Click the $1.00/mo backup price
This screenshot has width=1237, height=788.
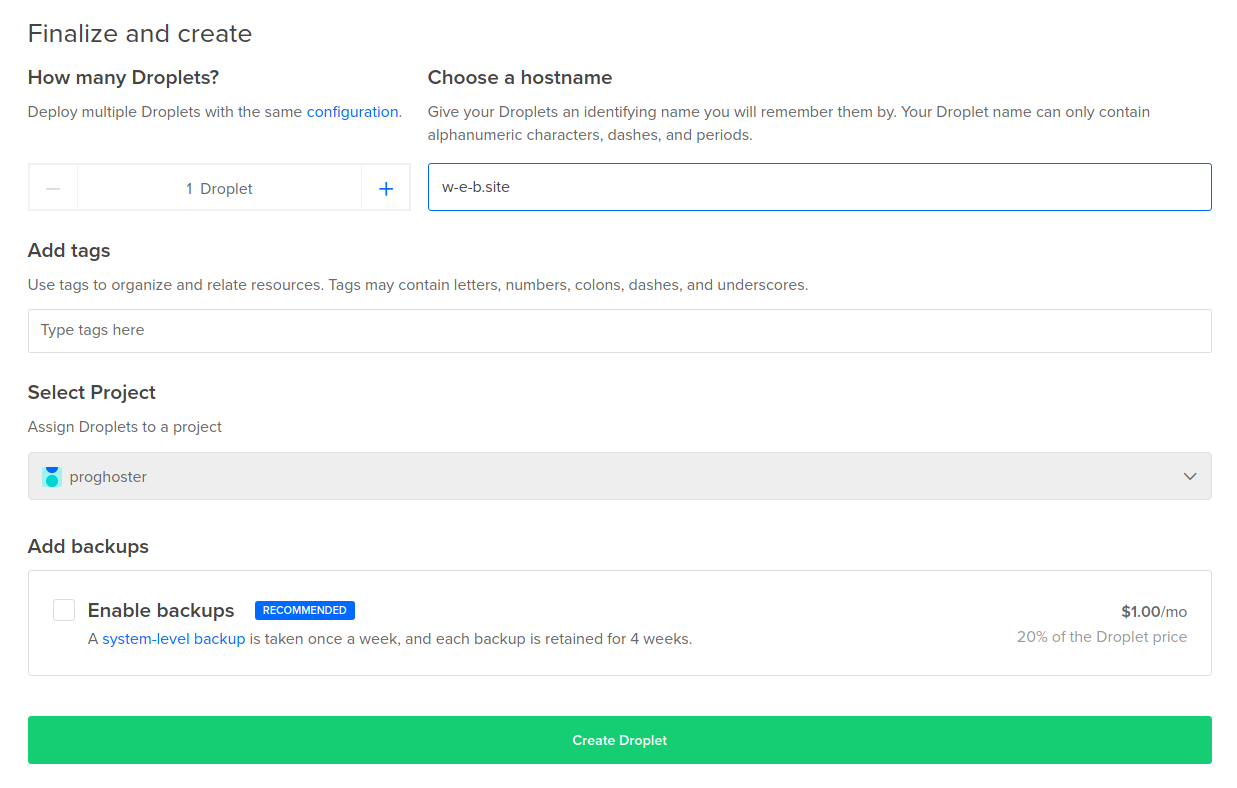(1153, 611)
